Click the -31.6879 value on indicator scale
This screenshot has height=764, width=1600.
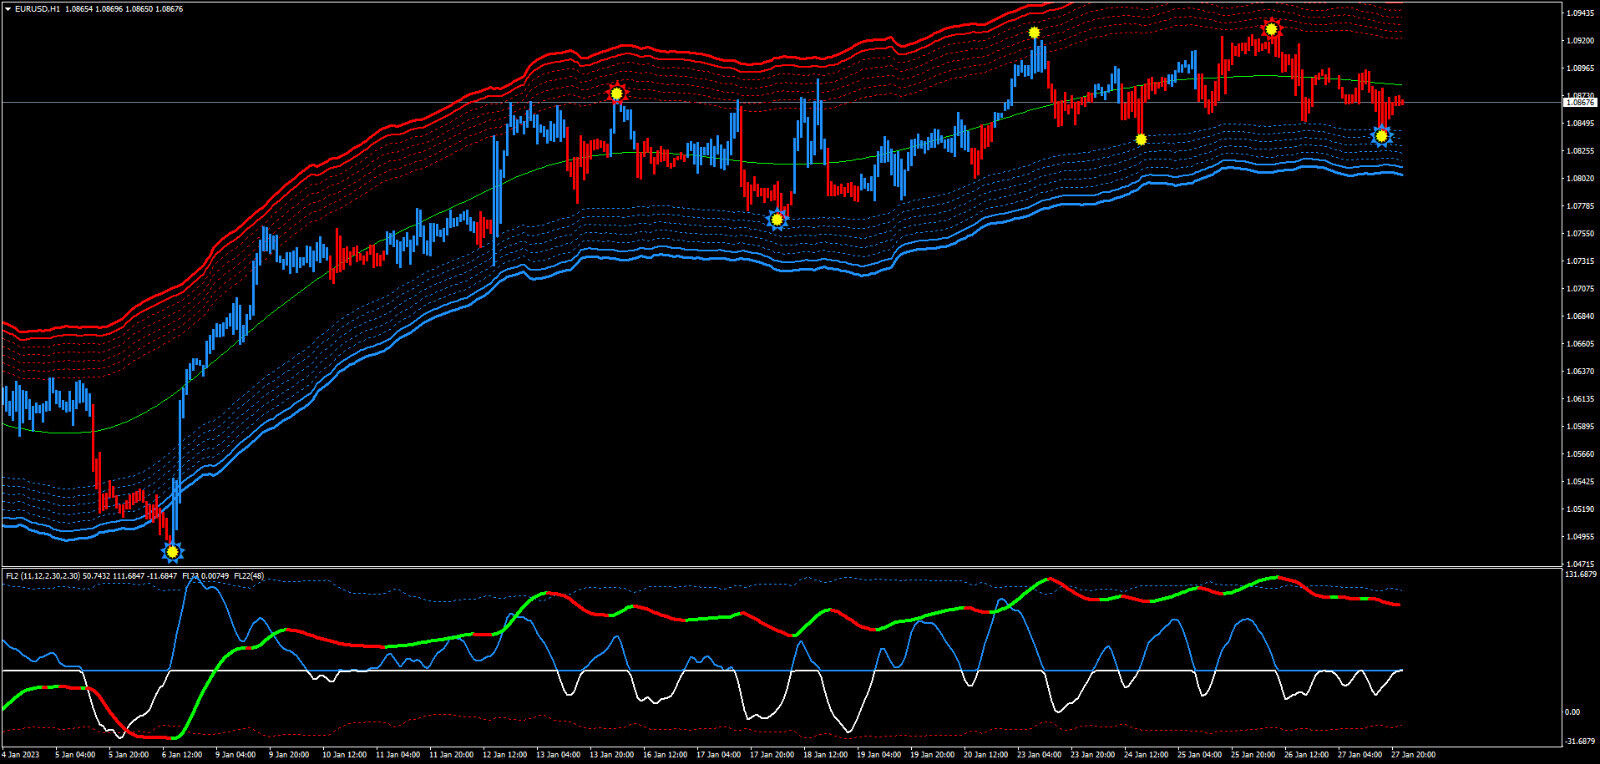click(1580, 741)
